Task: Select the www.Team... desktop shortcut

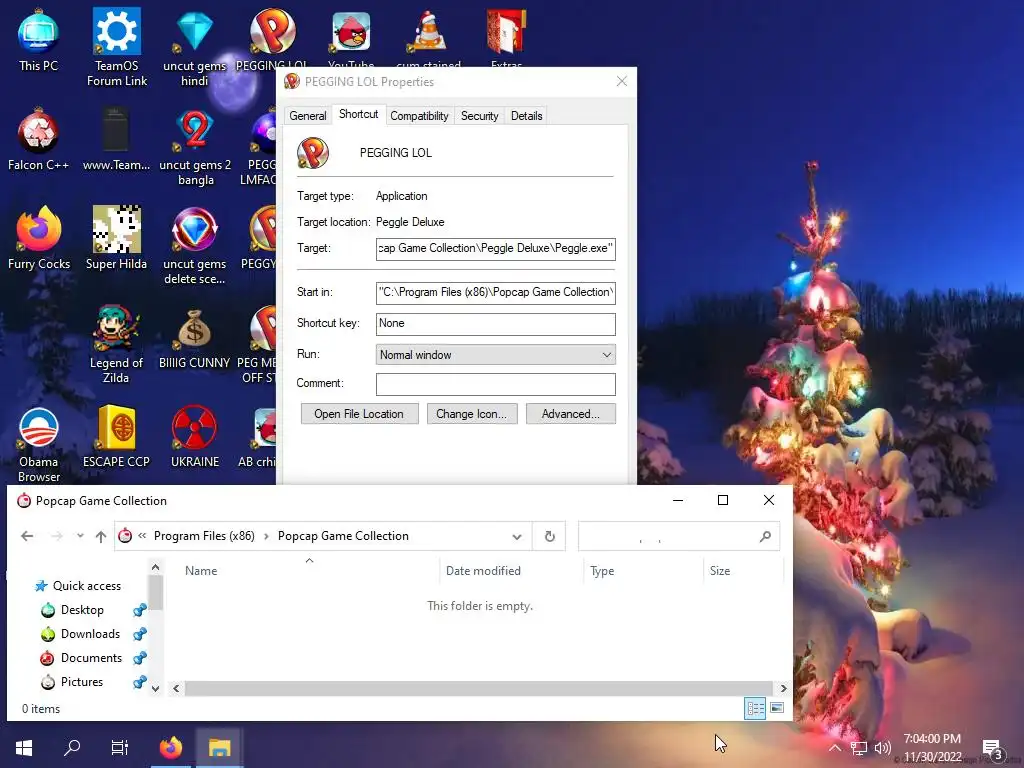Action: point(116,140)
